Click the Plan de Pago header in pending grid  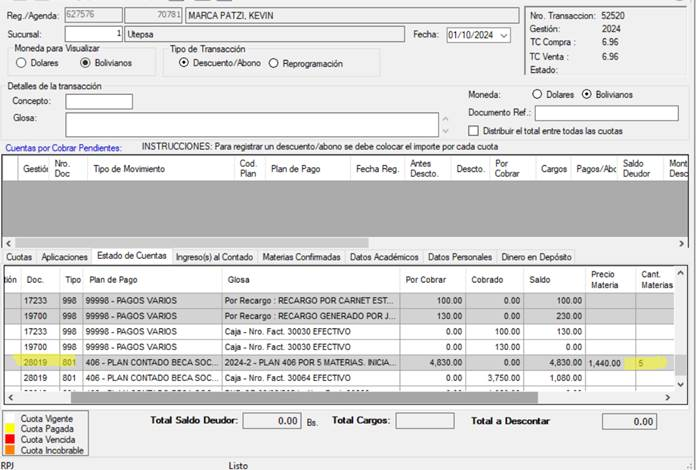308,169
